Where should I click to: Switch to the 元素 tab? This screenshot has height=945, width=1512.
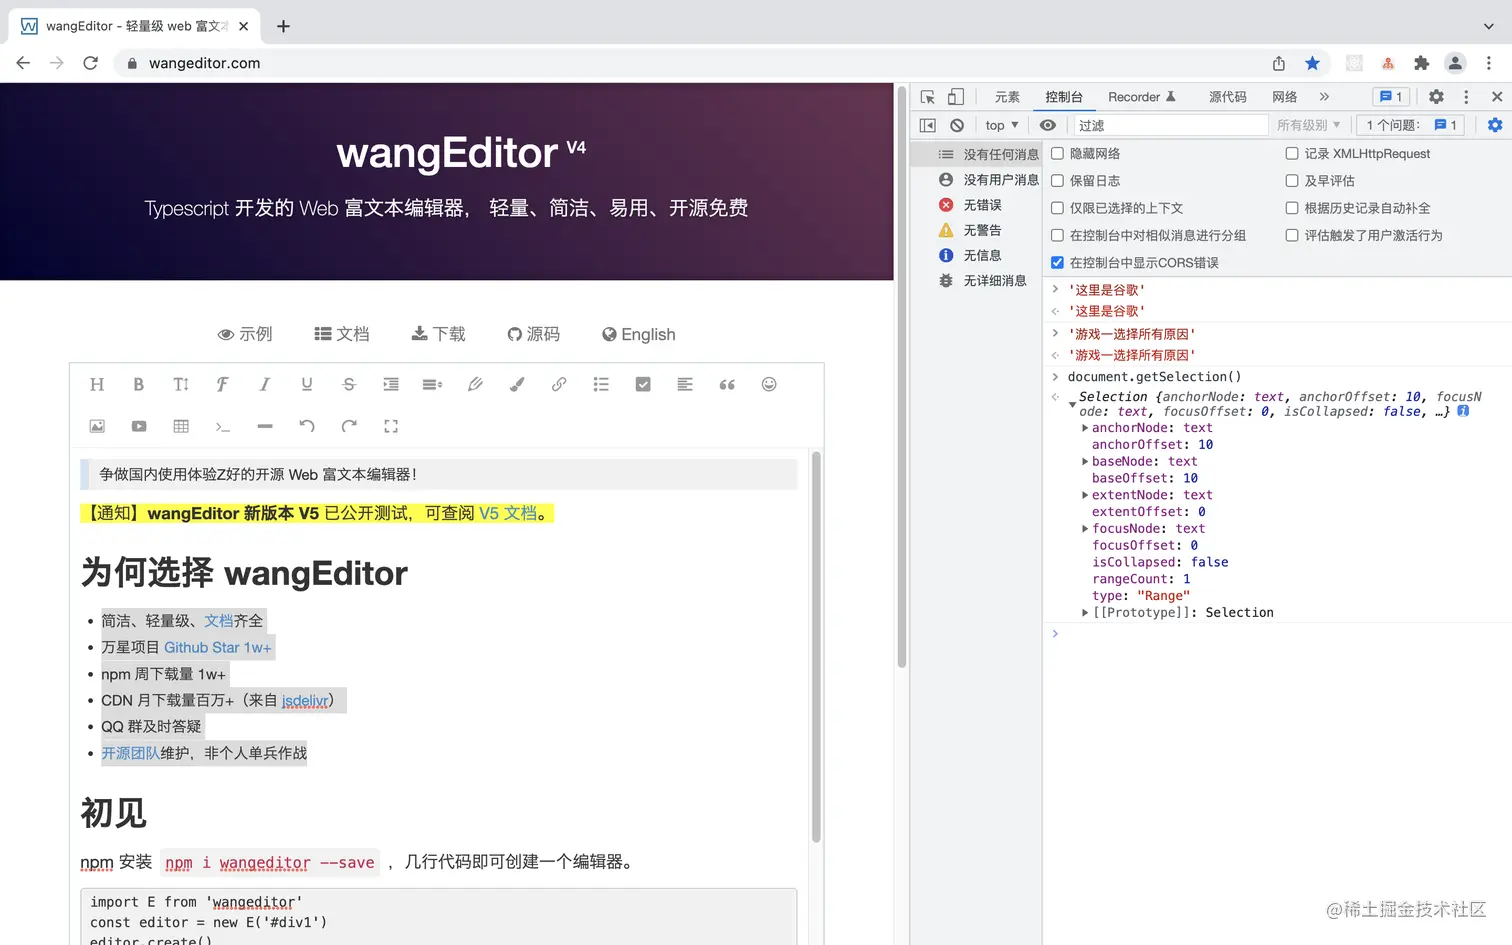coord(1007,97)
